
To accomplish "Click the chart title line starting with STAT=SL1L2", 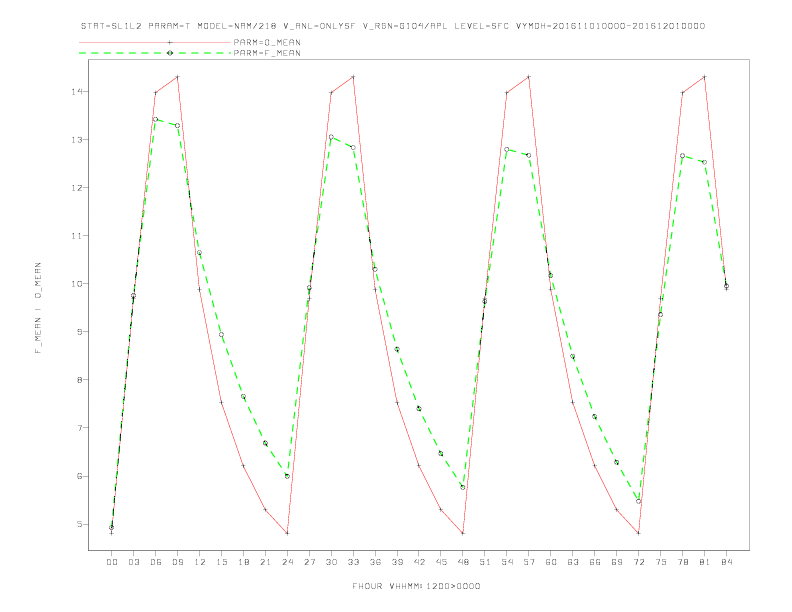I will point(392,26).
